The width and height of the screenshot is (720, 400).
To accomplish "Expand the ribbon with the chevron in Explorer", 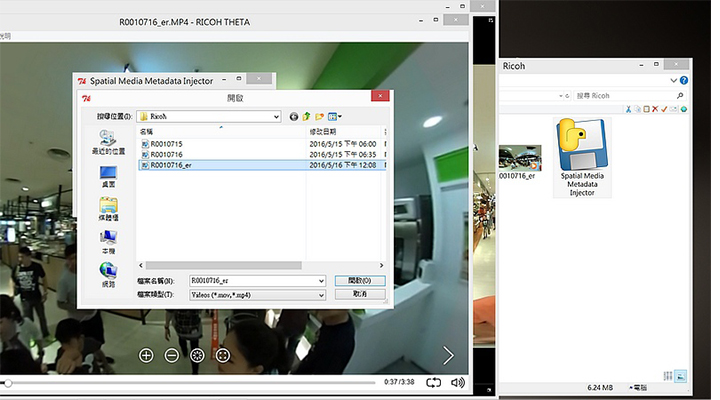I will 674,80.
